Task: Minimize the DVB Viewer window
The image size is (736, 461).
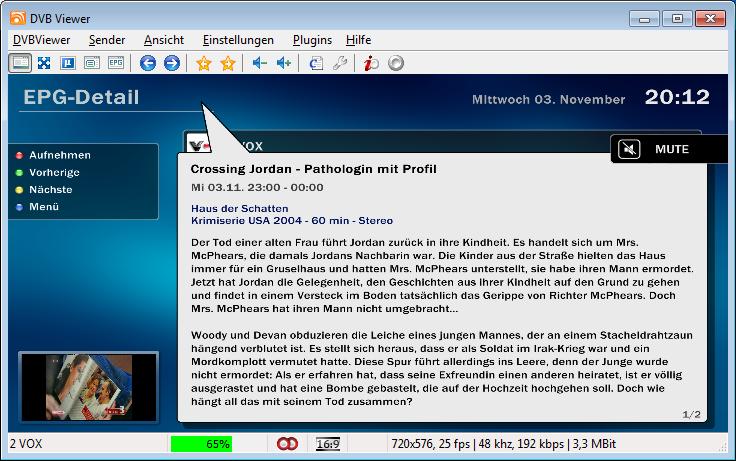Action: pos(644,19)
